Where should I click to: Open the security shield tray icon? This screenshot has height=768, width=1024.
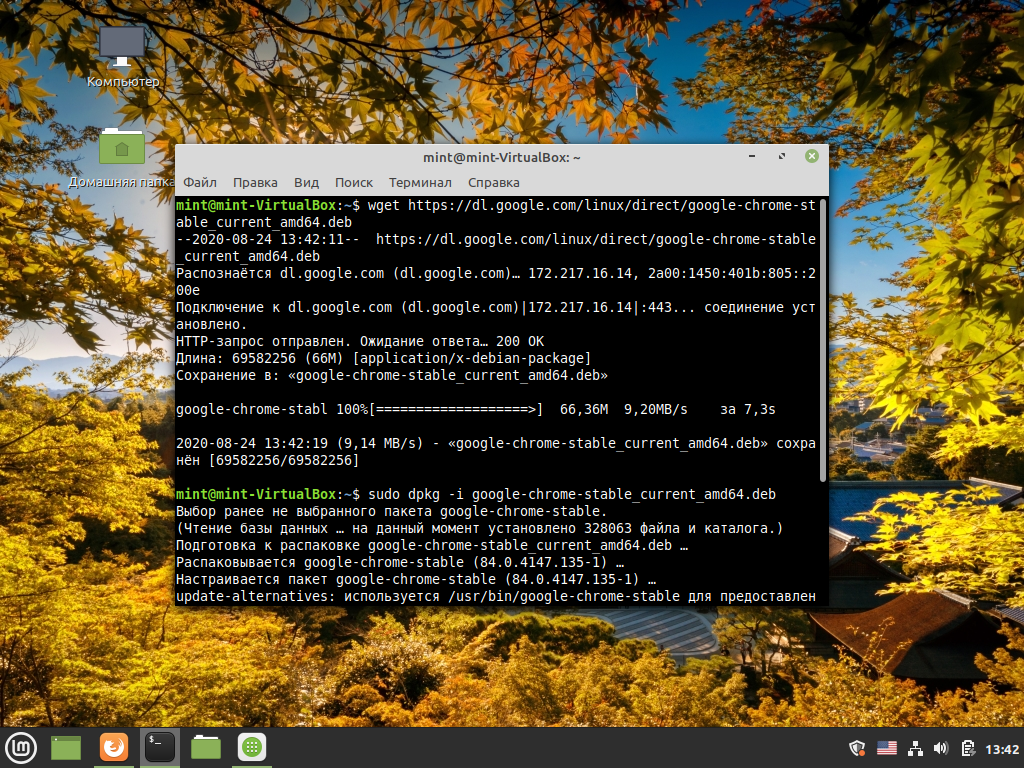(x=857, y=748)
